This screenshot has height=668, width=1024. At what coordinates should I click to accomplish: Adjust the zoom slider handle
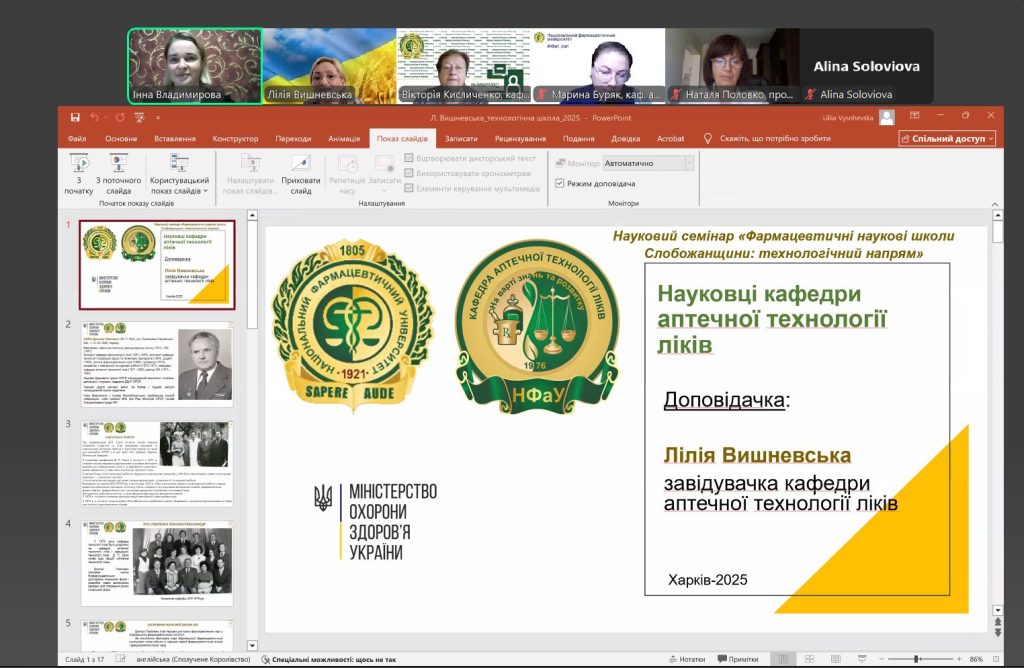[917, 660]
